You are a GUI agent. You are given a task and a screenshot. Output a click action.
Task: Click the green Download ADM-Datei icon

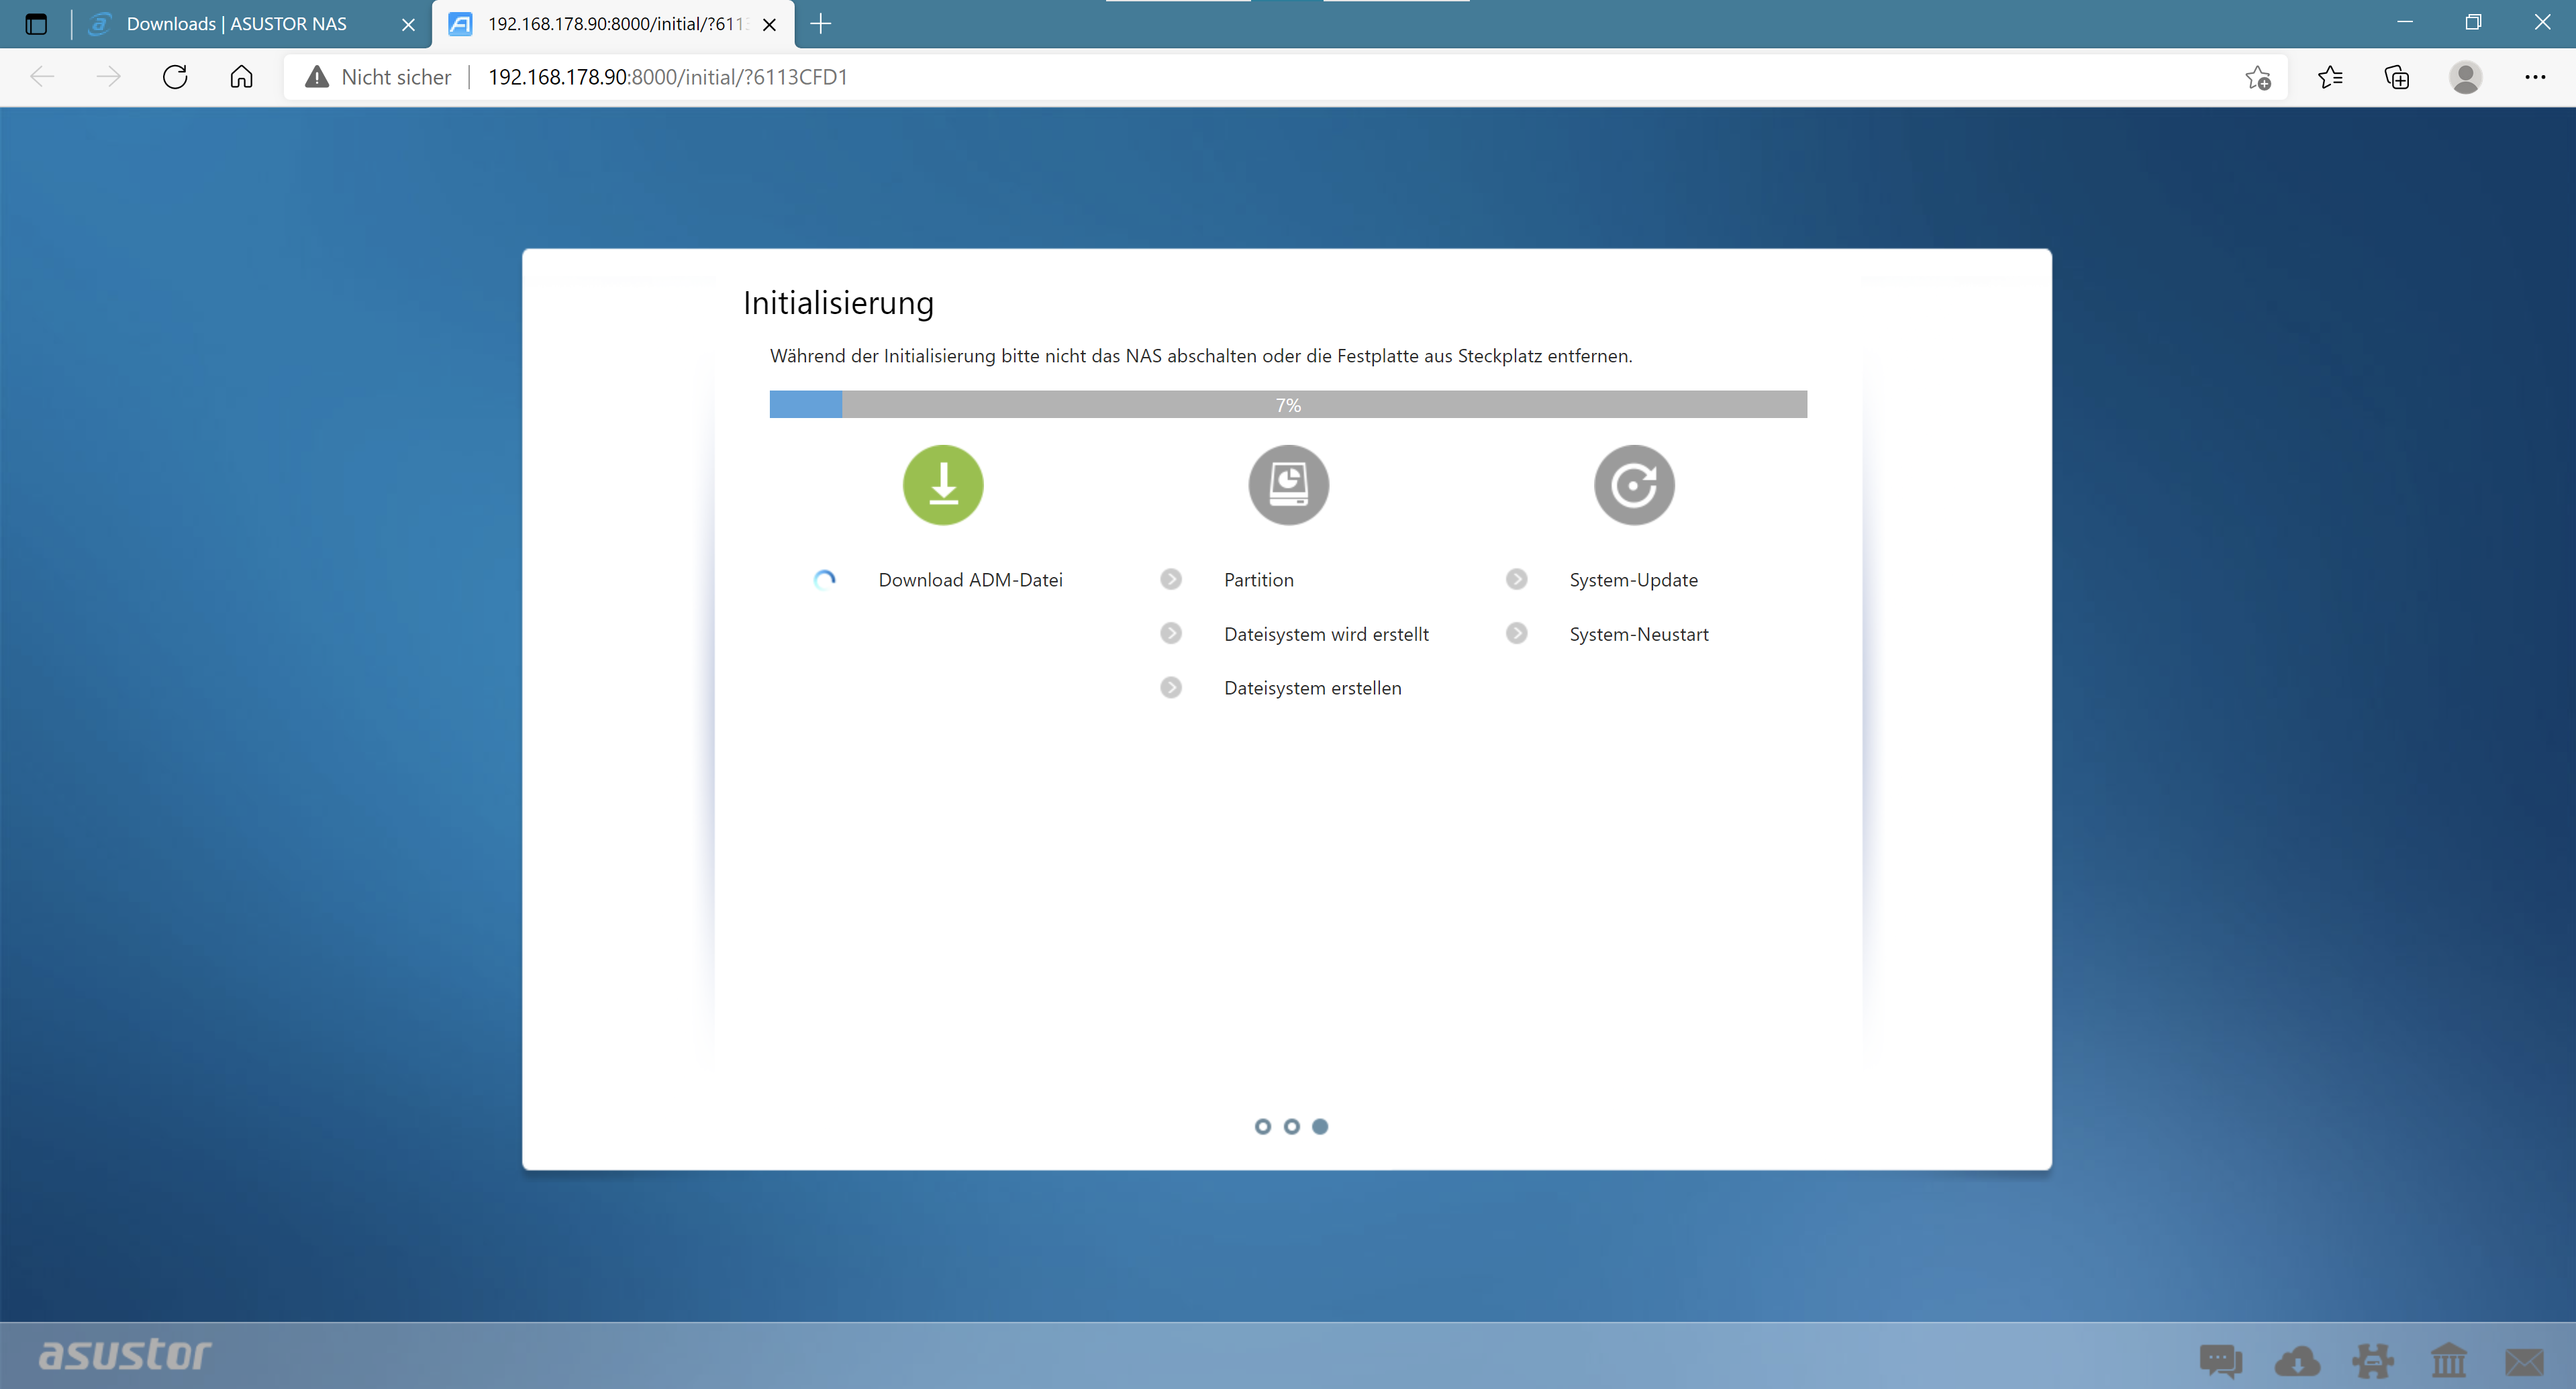pyautogui.click(x=943, y=485)
